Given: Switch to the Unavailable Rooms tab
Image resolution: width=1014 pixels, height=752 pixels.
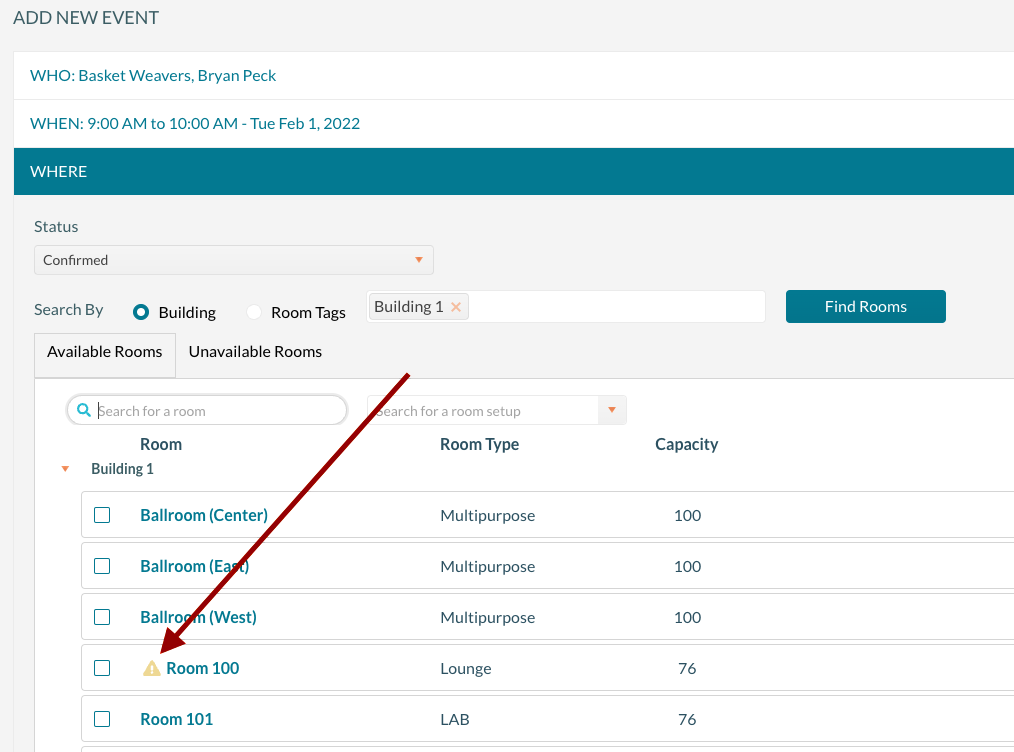Looking at the screenshot, I should [x=255, y=352].
